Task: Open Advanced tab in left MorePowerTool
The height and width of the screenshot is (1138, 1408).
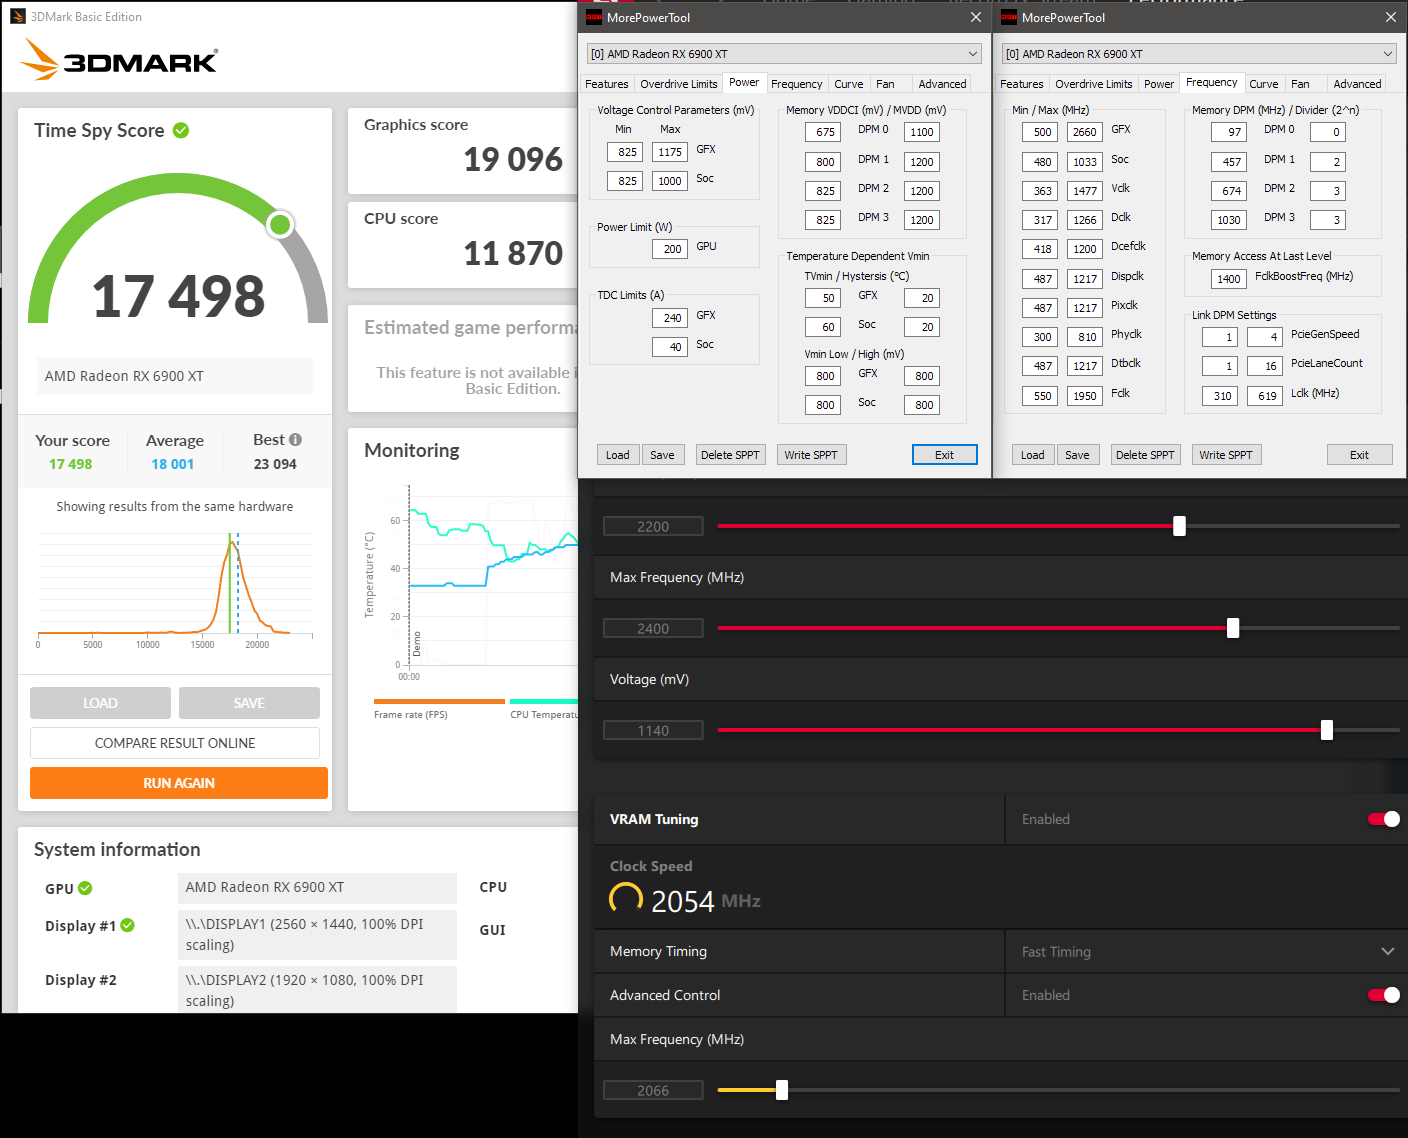Action: point(942,84)
